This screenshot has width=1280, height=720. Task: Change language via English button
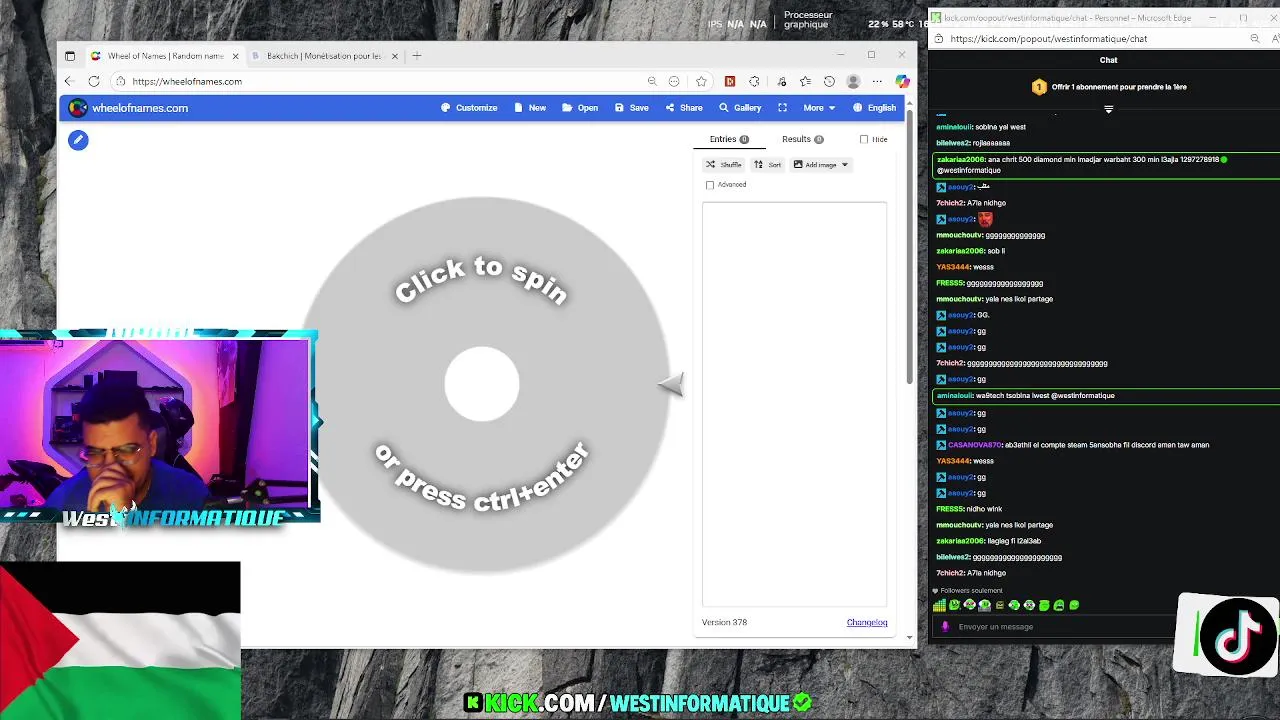point(874,108)
